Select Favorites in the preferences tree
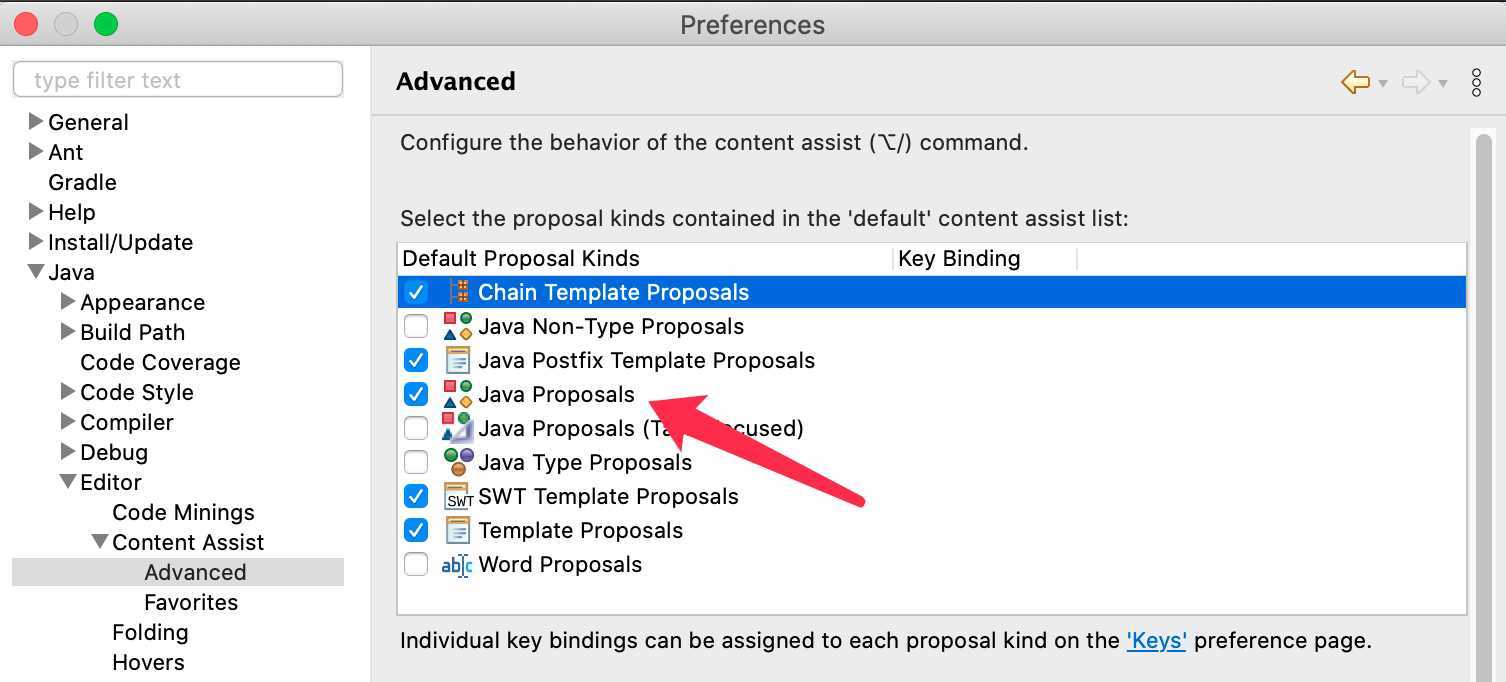The height and width of the screenshot is (682, 1506). [x=191, y=602]
